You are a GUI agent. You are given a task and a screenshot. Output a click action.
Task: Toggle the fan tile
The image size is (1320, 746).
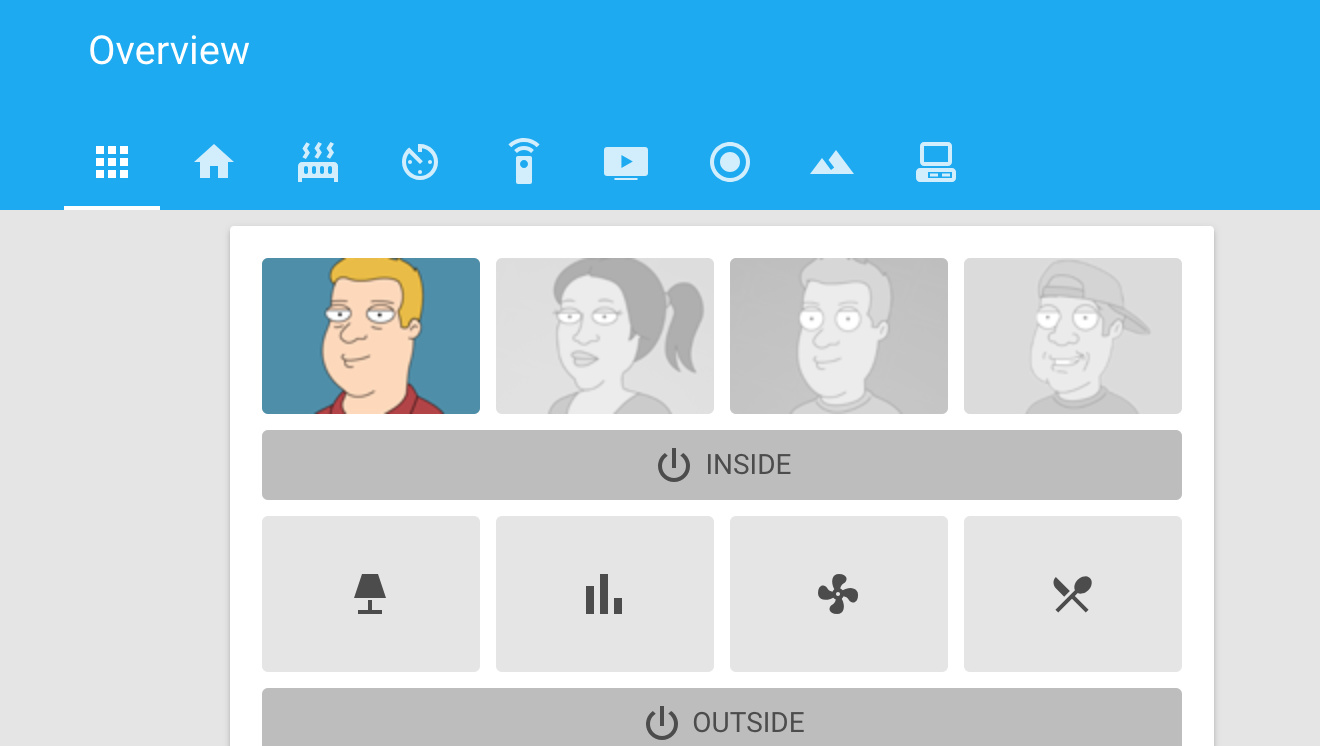[839, 594]
